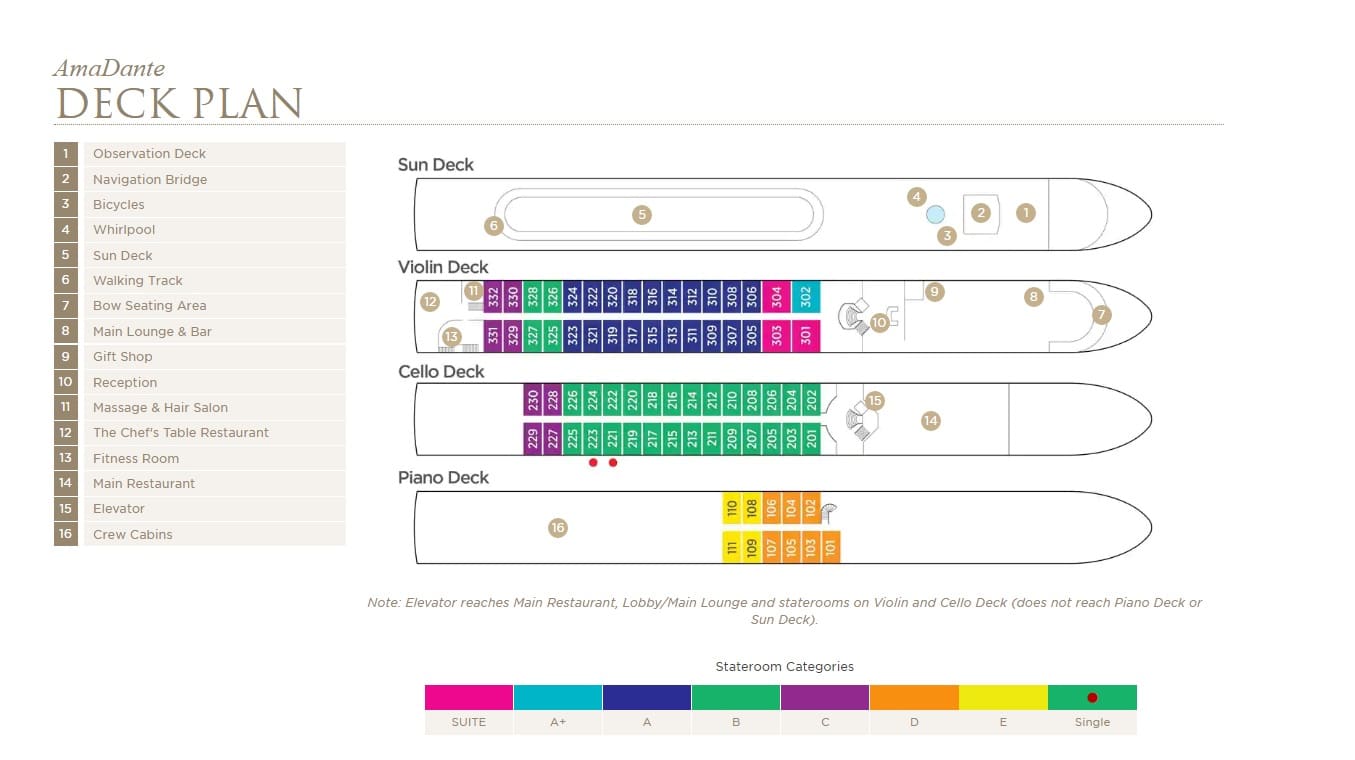
Task: Select circle marker 7 at the Violin Deck bow
Action: tap(1102, 314)
